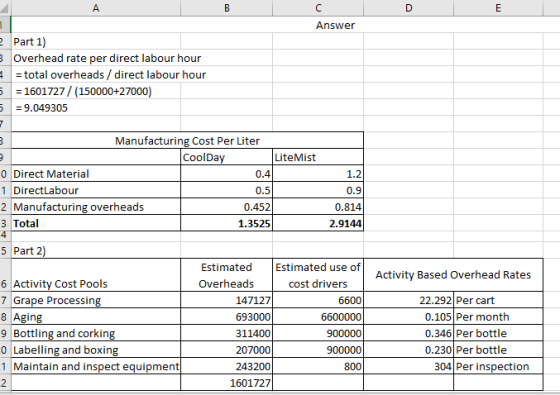Select Aging cost driver 6600000
Screen dimensions: 560x395
[318, 316]
